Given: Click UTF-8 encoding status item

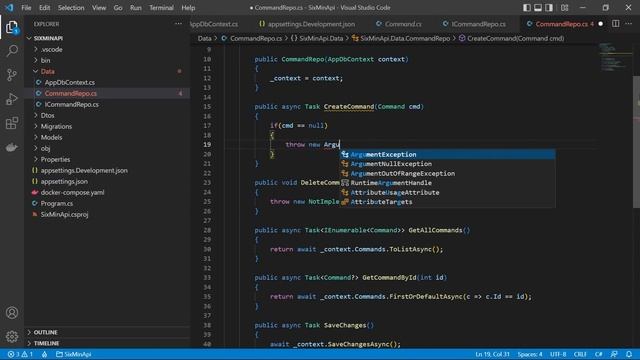Looking at the screenshot, I should tap(558, 354).
